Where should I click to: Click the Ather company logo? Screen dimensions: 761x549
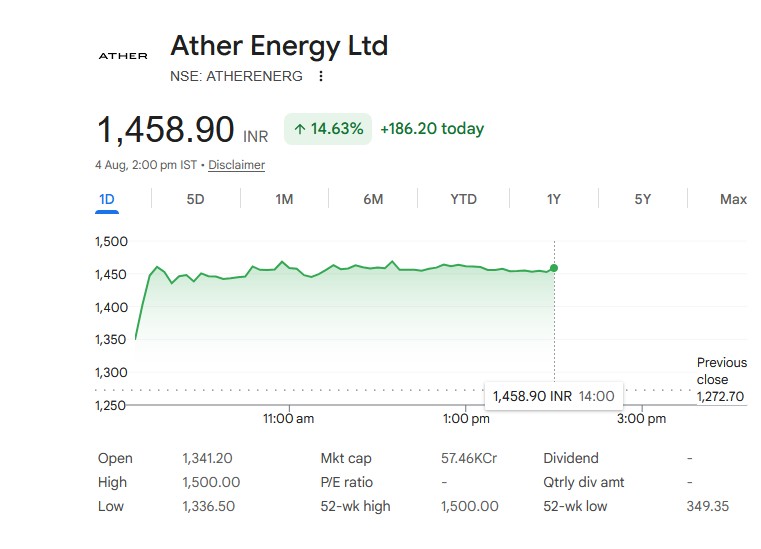point(123,56)
